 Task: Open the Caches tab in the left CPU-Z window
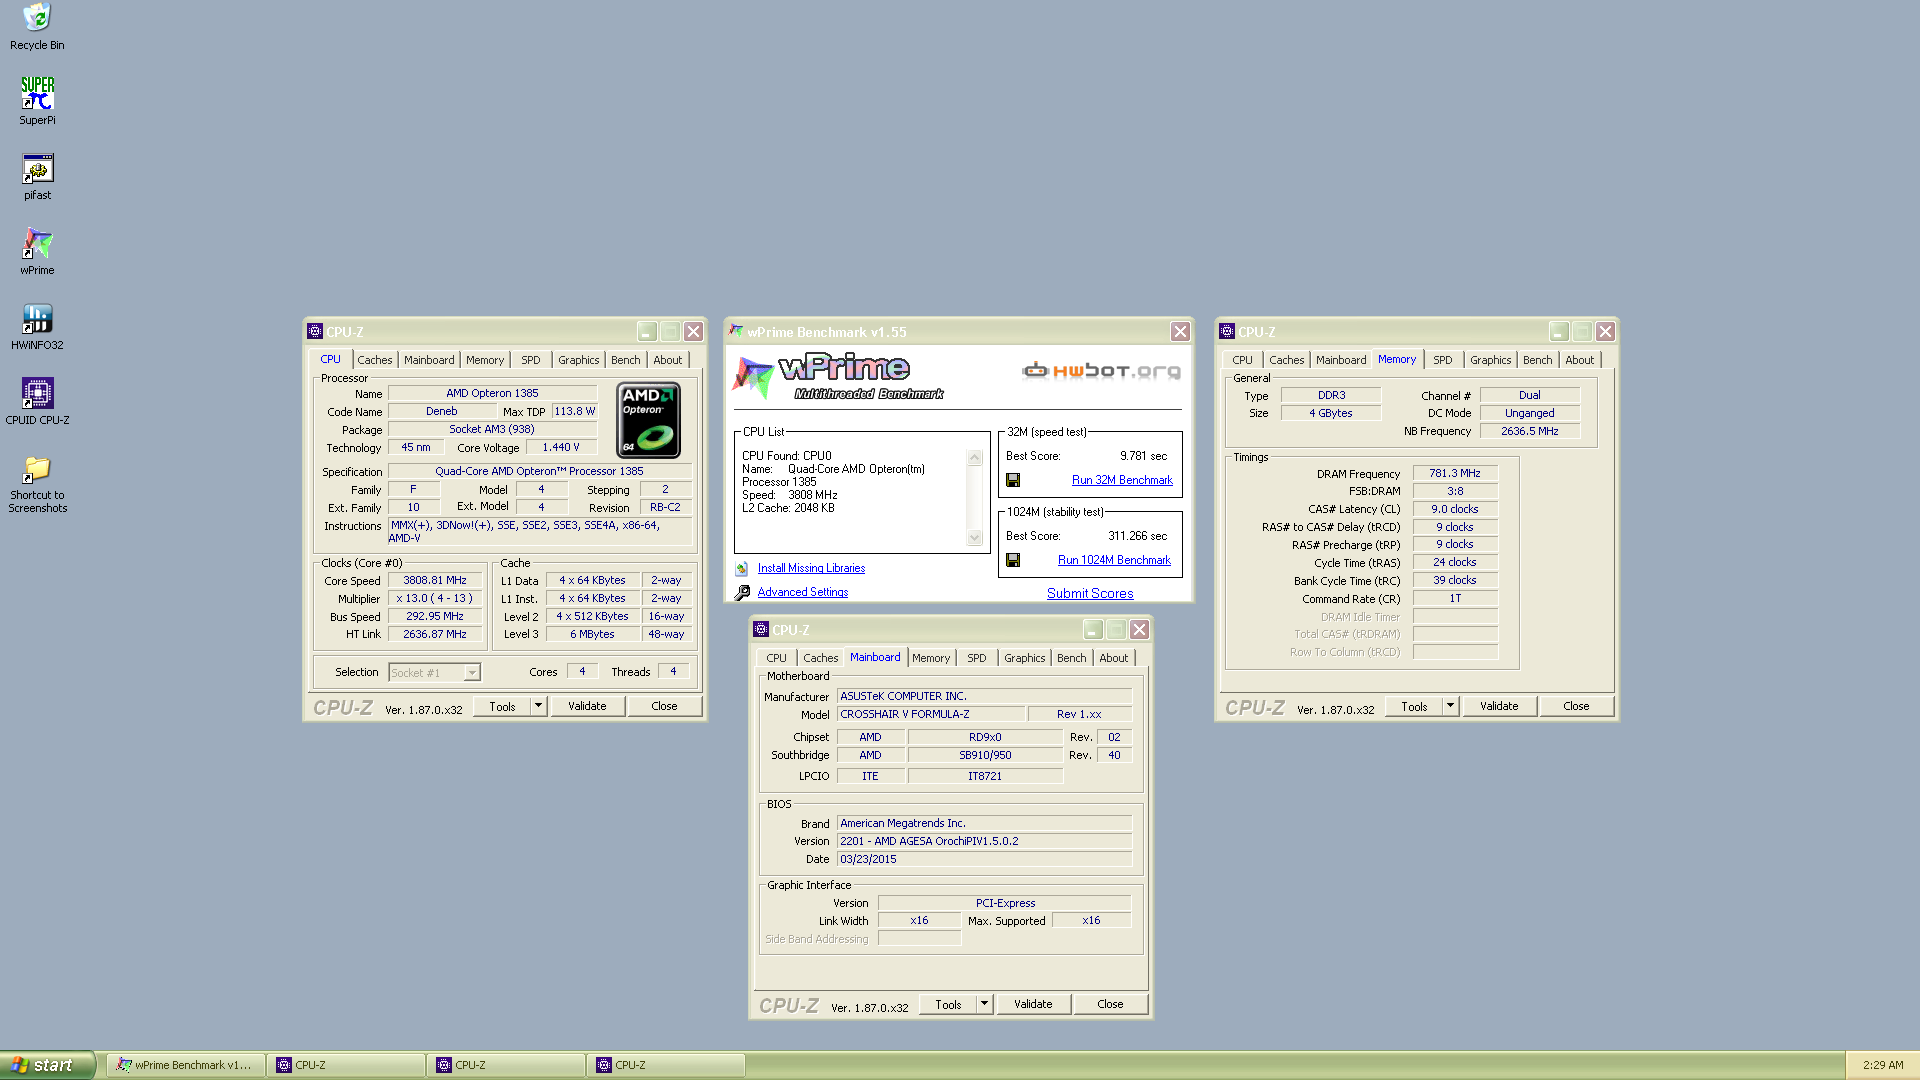pos(375,360)
